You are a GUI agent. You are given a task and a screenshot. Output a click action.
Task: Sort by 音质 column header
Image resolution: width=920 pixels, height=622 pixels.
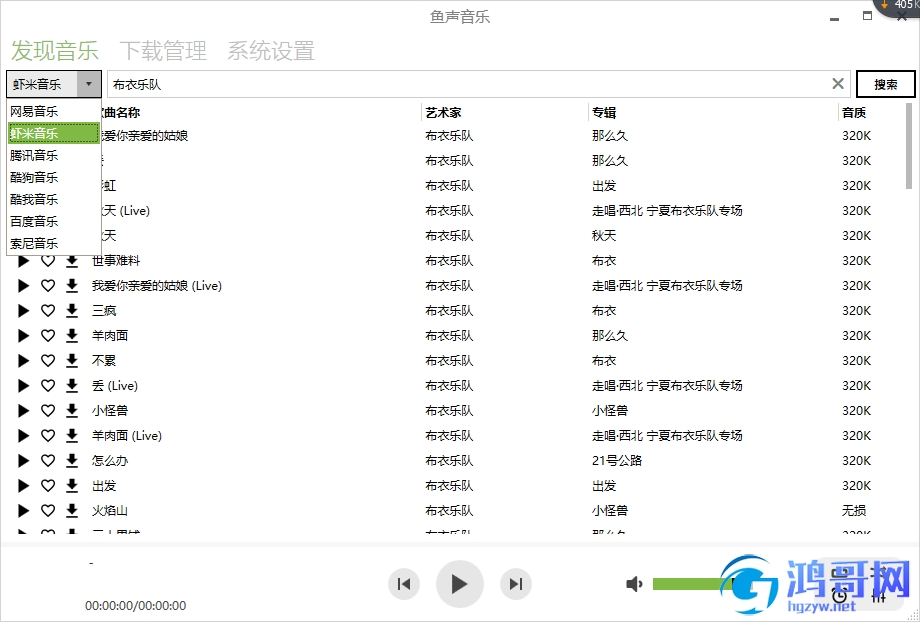854,113
